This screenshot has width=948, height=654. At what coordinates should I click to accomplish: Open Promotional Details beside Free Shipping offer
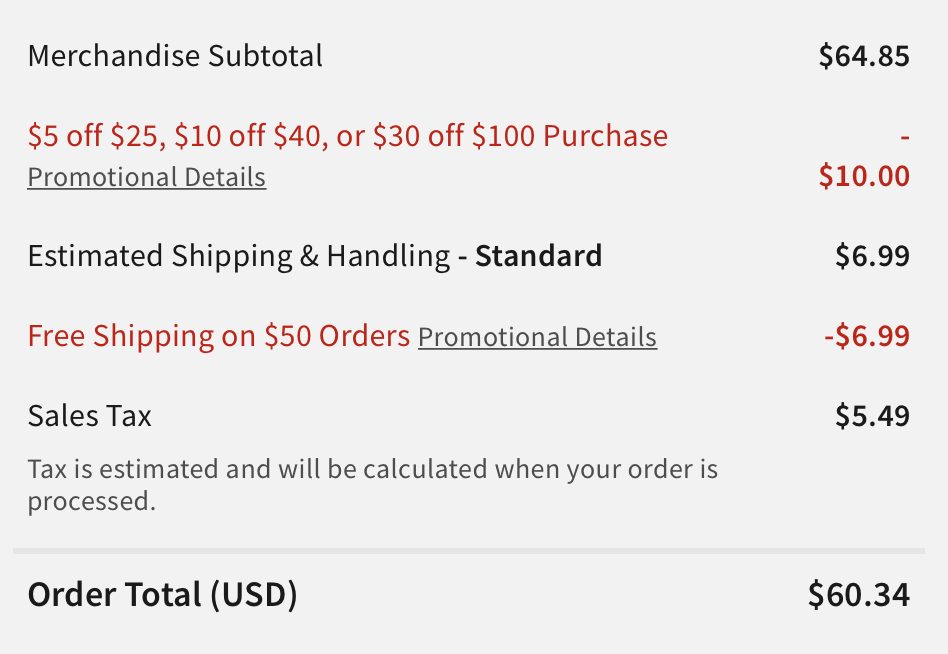point(537,337)
